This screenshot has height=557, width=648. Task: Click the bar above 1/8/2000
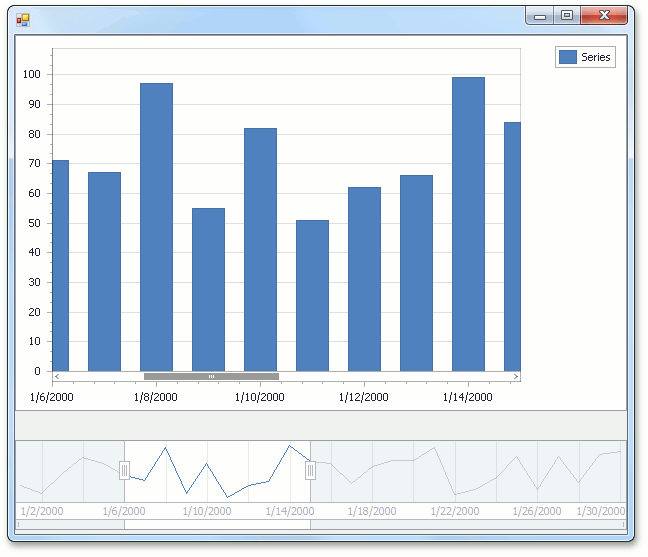pos(156,227)
